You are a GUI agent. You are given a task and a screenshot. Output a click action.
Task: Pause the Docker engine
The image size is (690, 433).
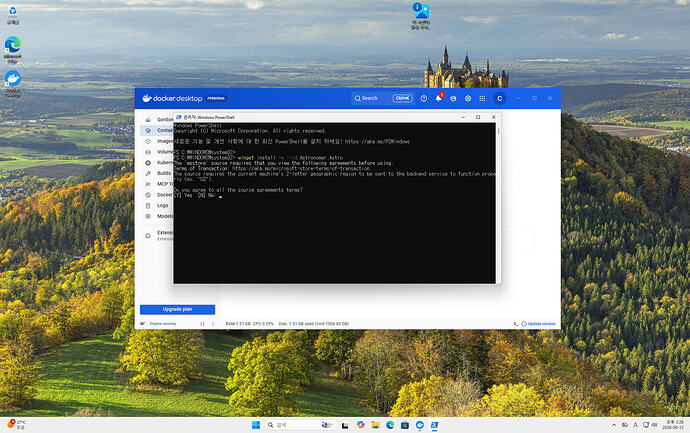202,324
